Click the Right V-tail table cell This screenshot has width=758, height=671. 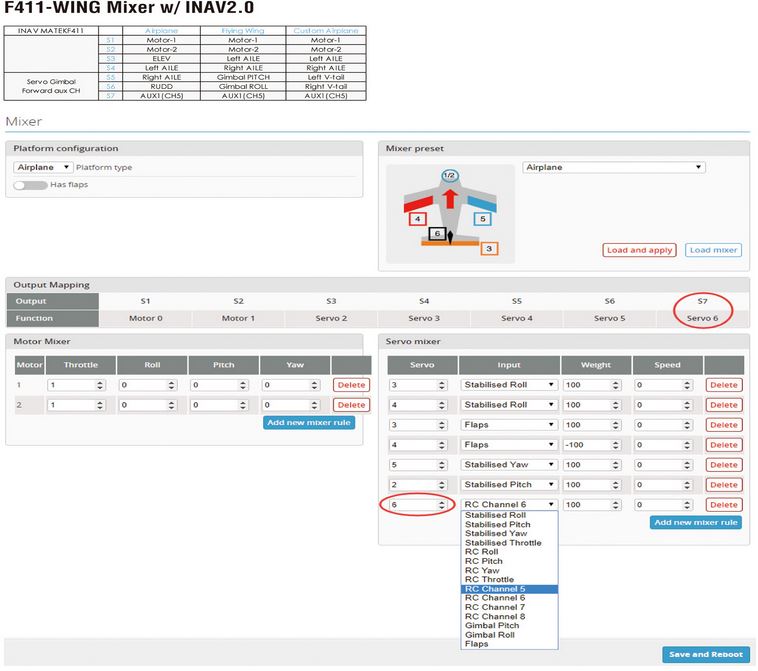326,87
